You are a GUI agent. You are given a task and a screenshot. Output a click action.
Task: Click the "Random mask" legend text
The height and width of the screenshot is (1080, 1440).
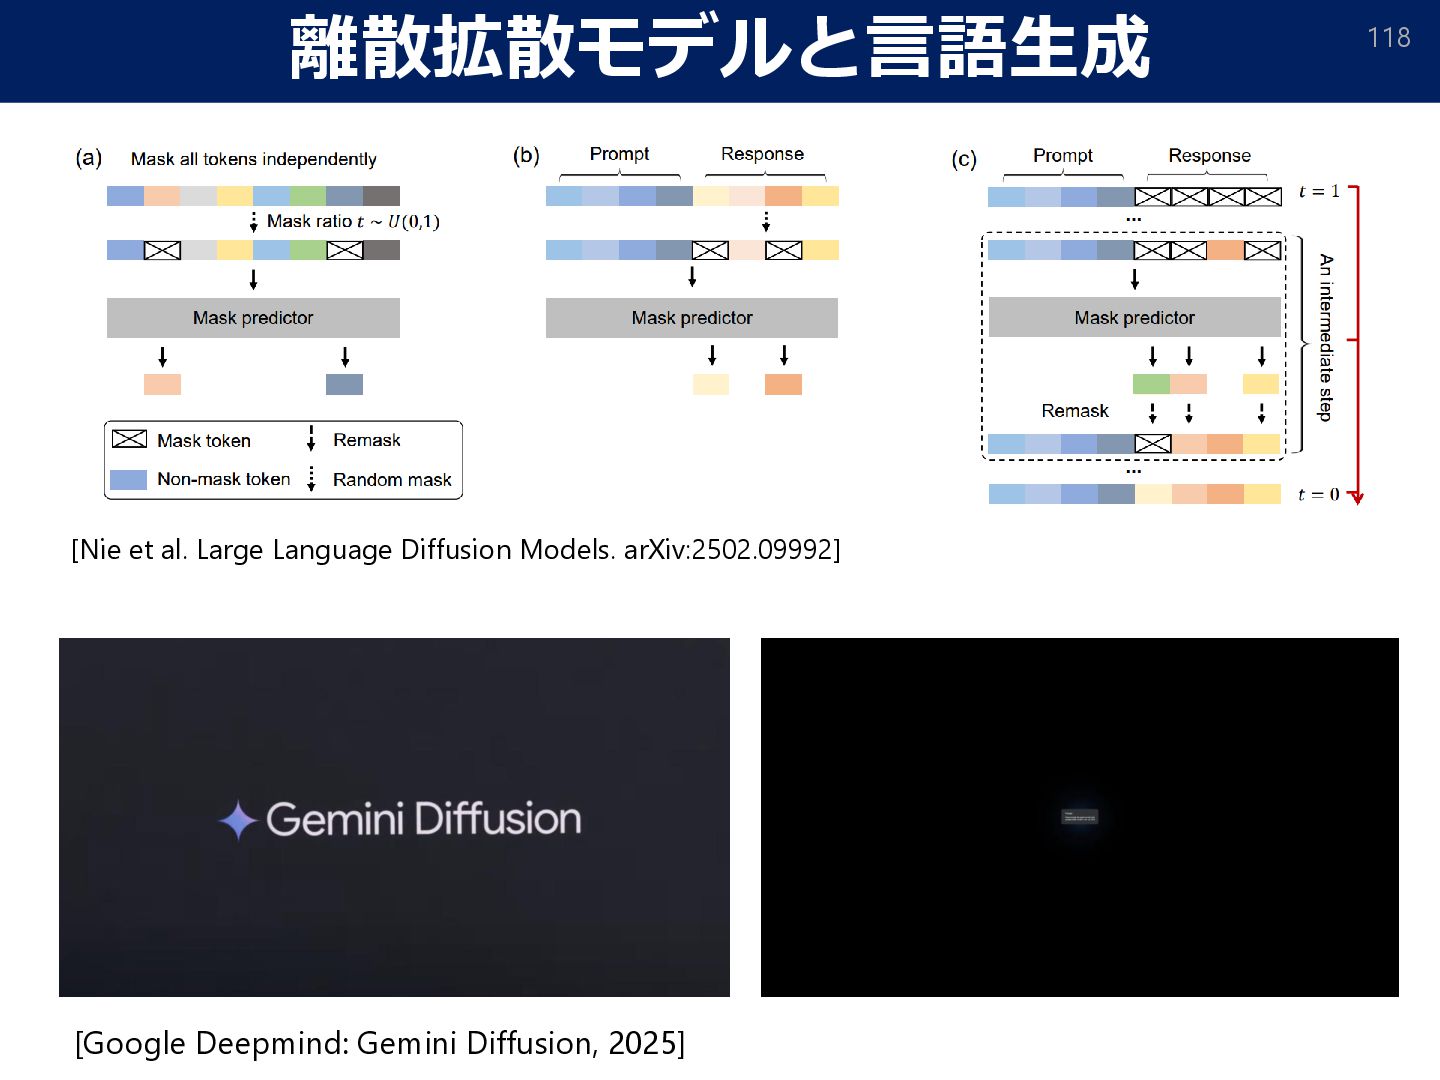pos(392,480)
